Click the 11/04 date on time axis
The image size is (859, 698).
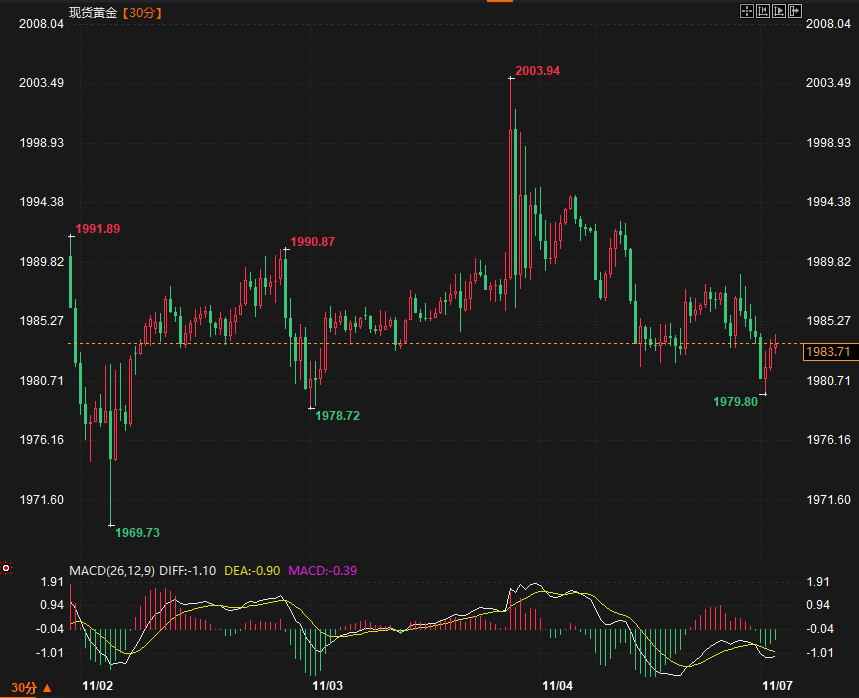pos(557,686)
